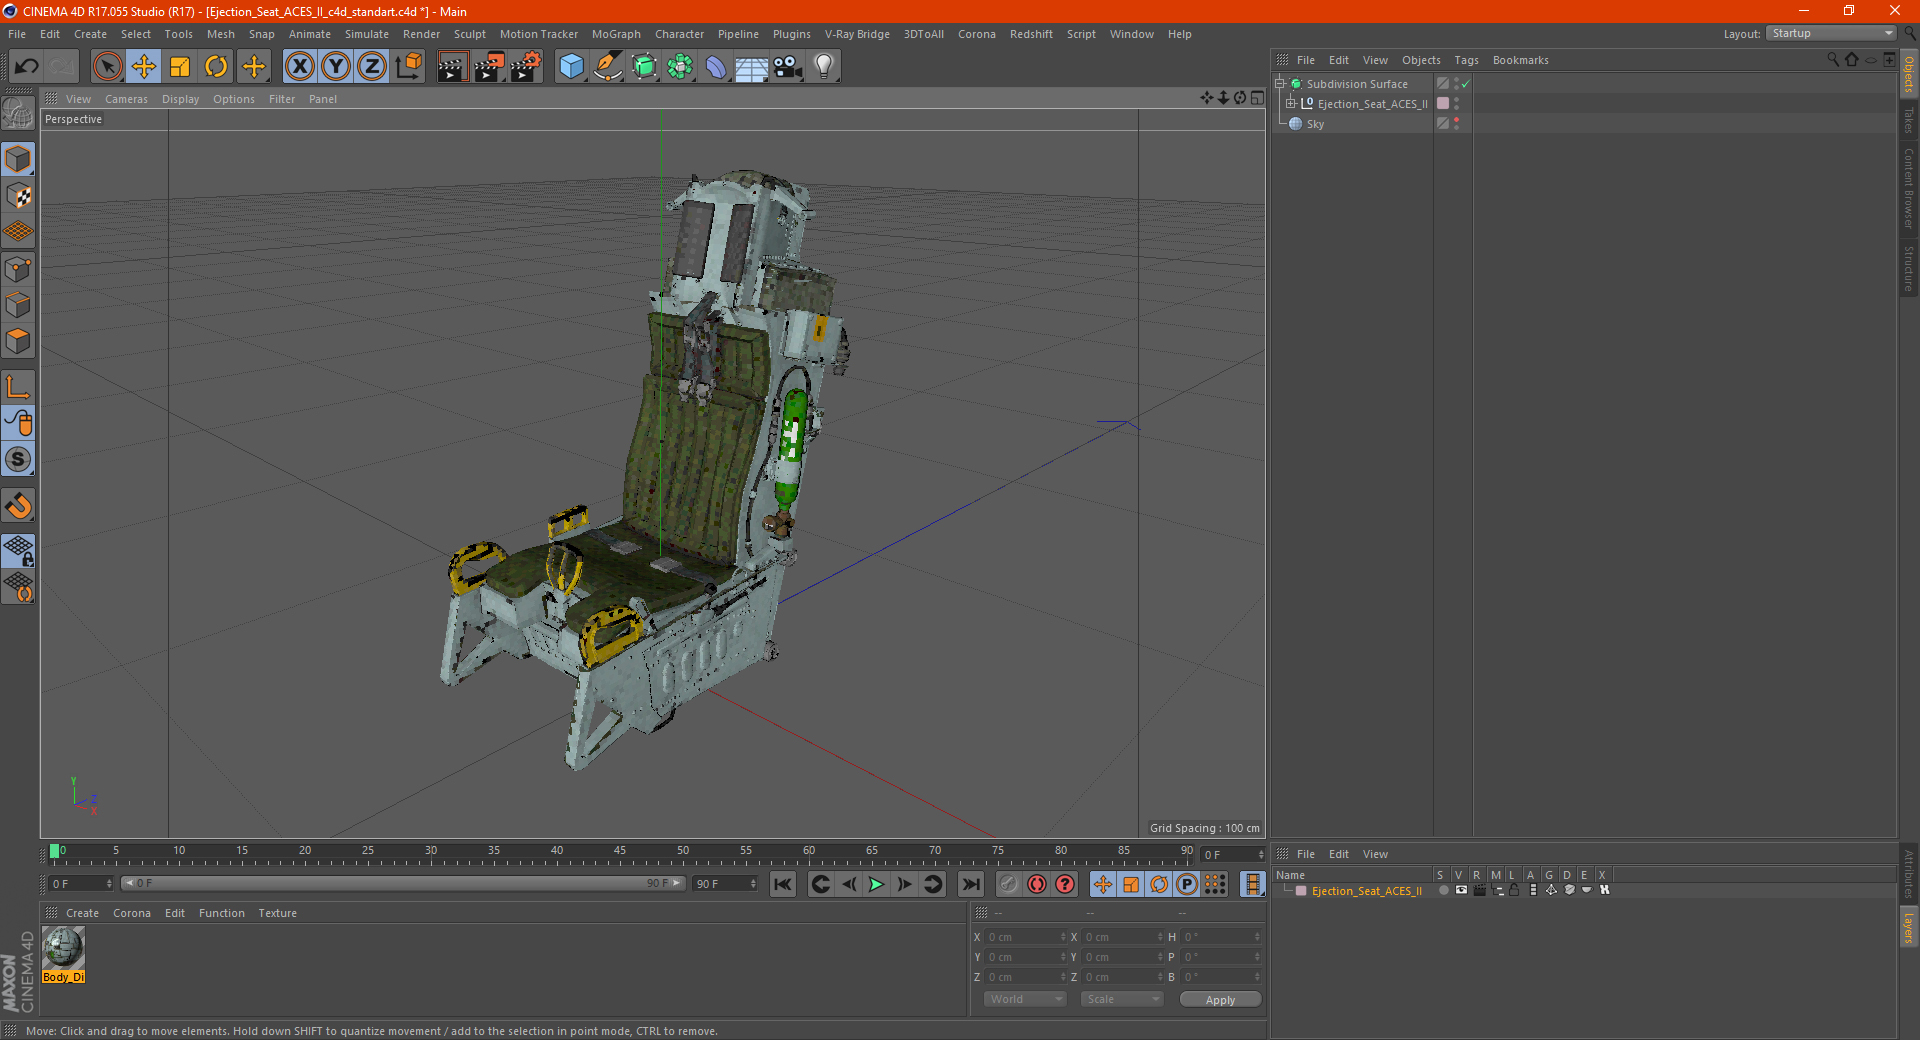Open Edit Render Settings gear clapperboard
The height and width of the screenshot is (1040, 1920).
(526, 66)
